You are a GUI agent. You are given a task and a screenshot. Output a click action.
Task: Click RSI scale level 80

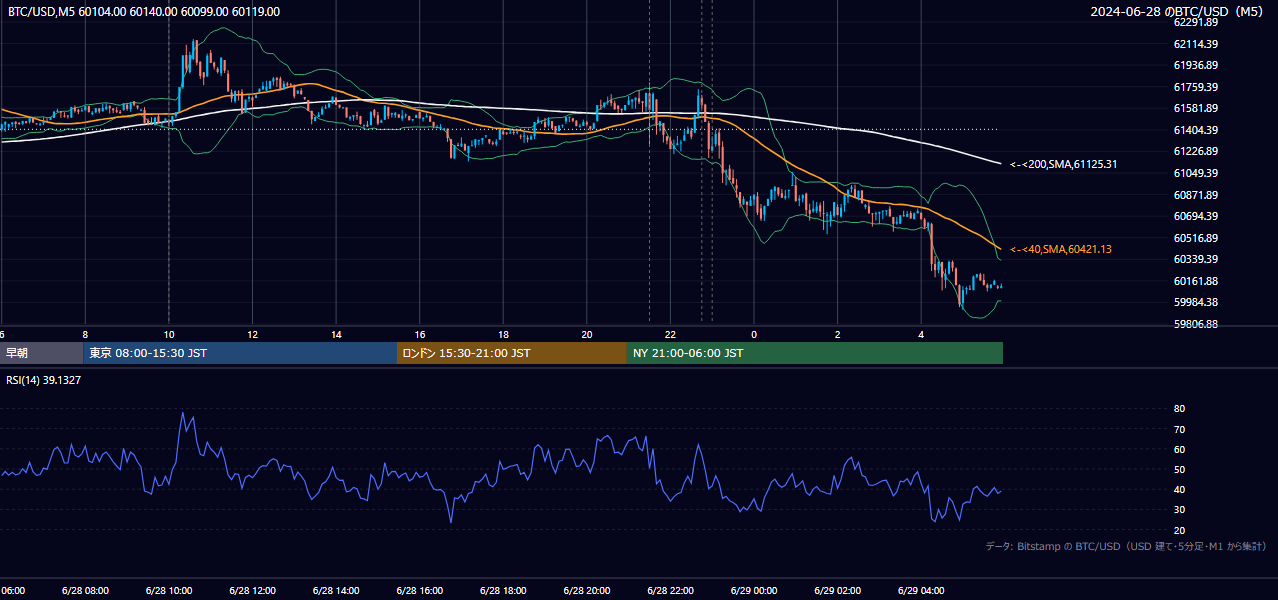tap(1179, 409)
